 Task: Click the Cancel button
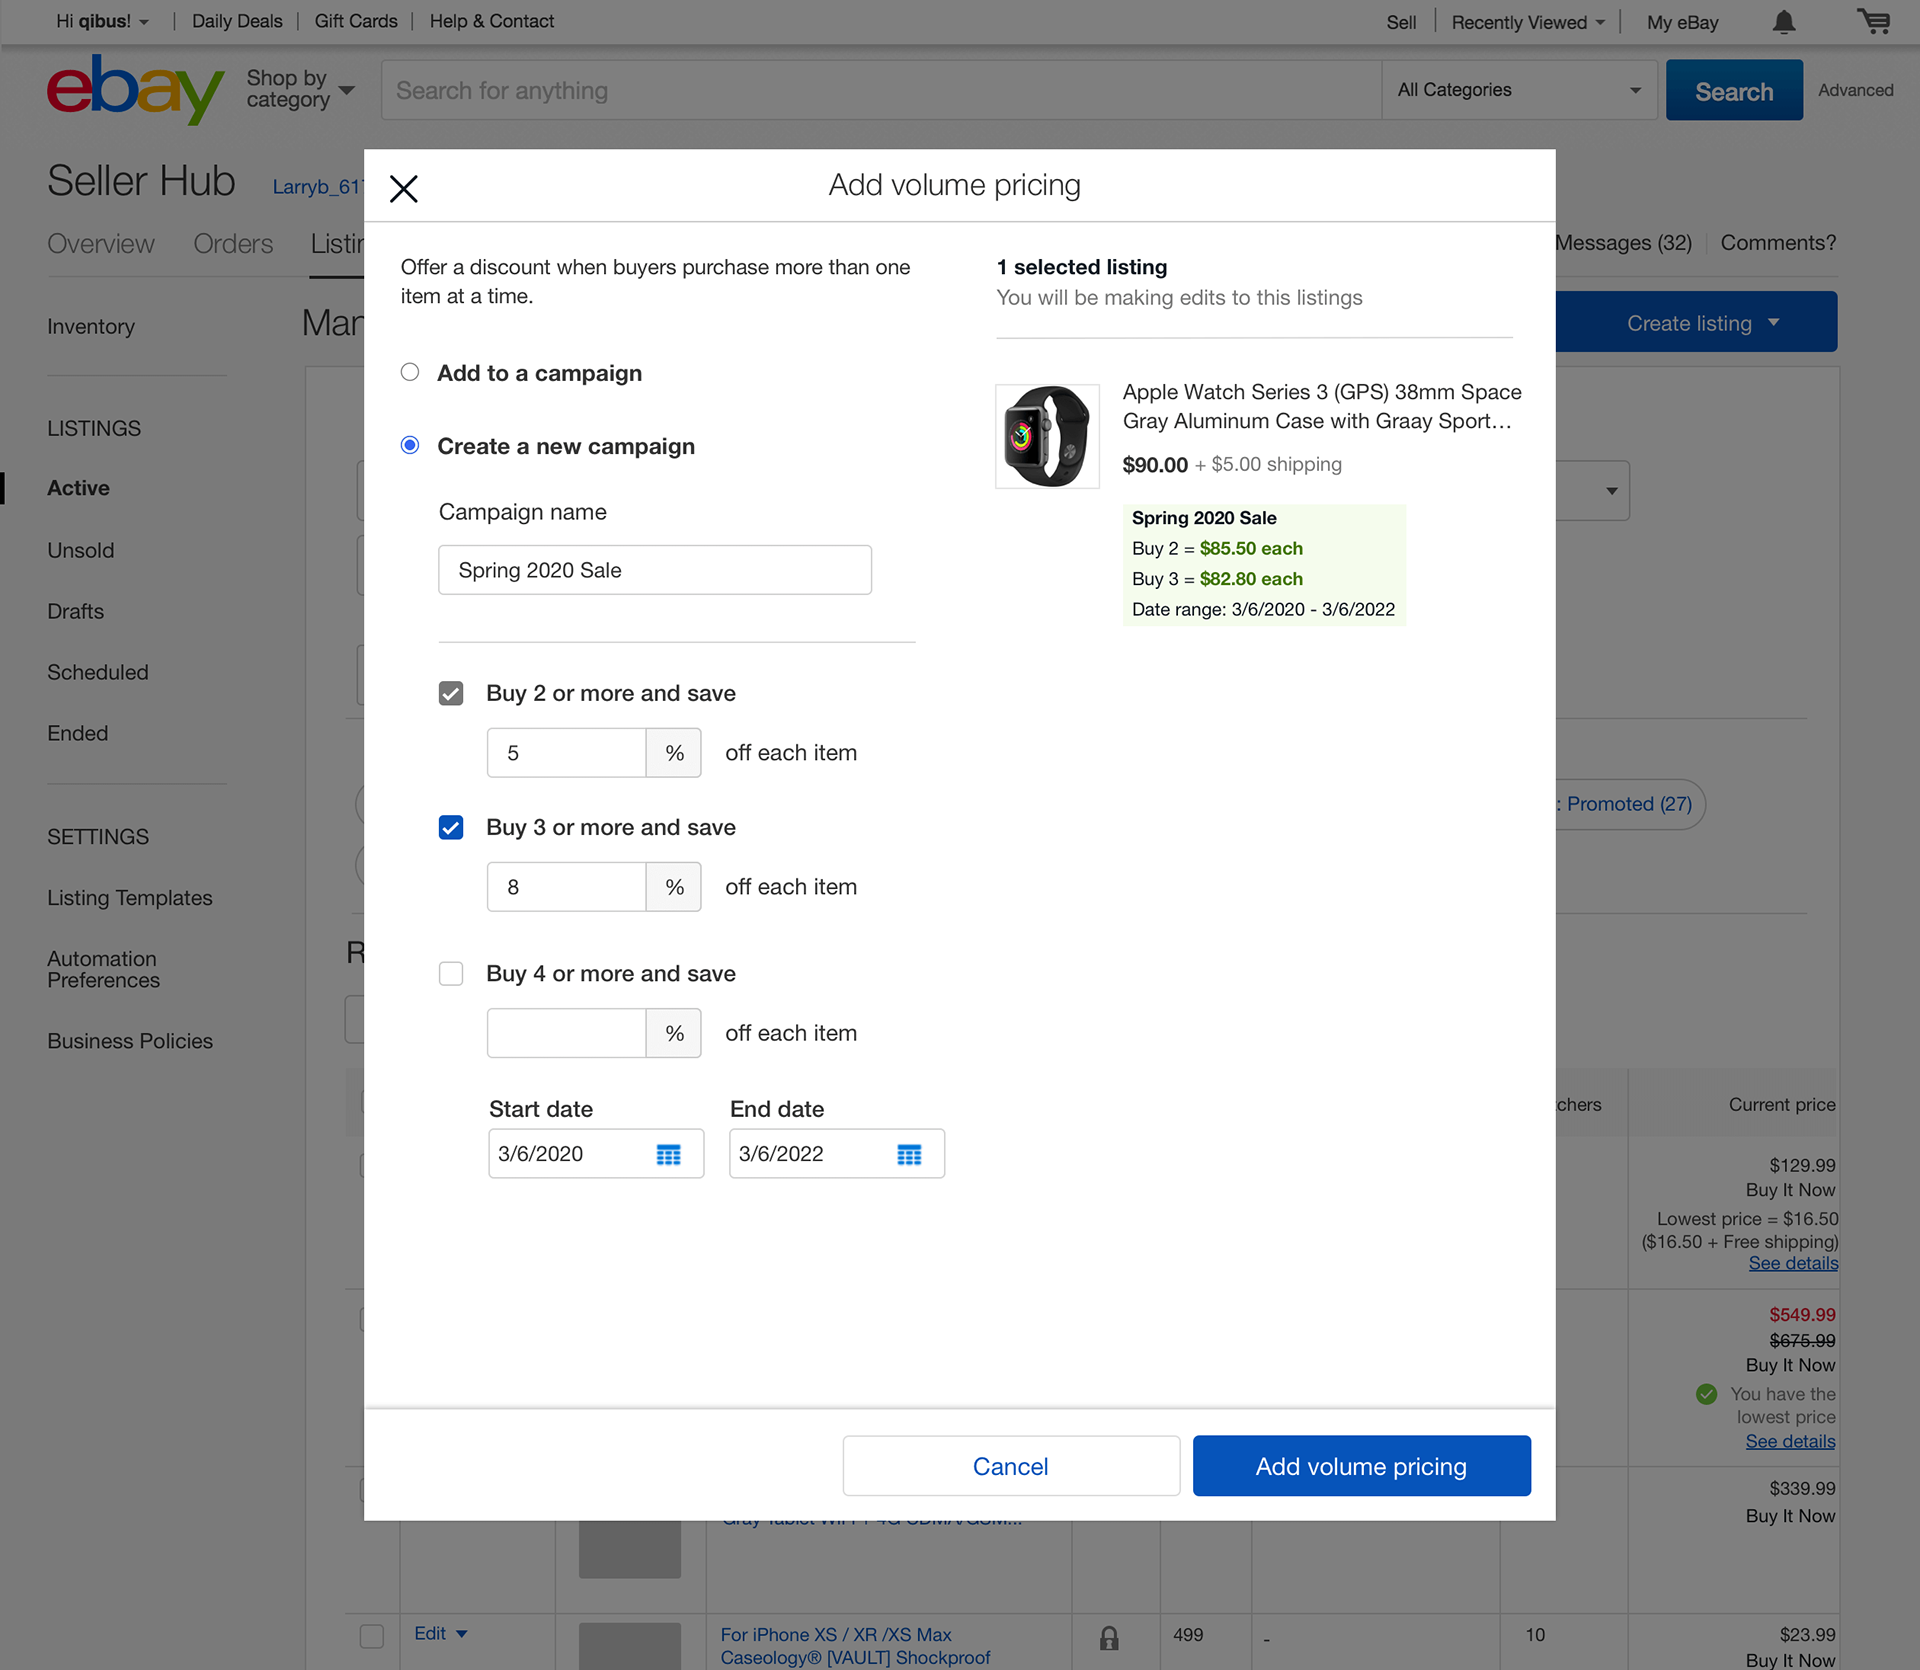click(x=1011, y=1466)
